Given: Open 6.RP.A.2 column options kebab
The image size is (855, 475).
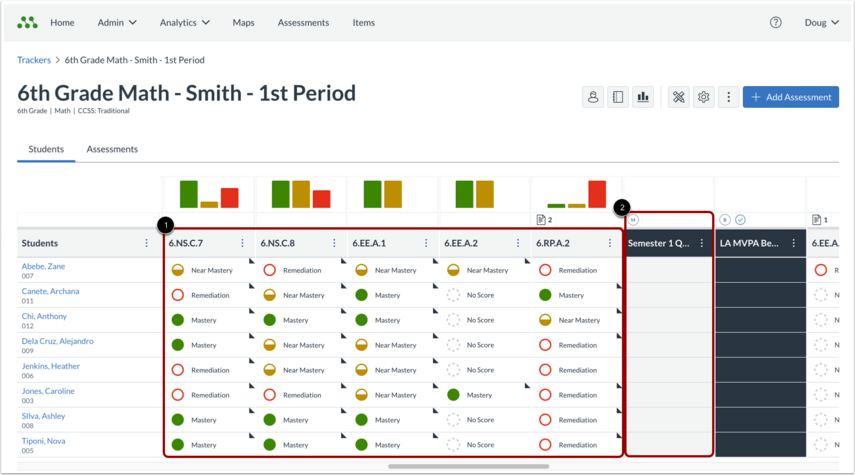Looking at the screenshot, I should coord(610,243).
